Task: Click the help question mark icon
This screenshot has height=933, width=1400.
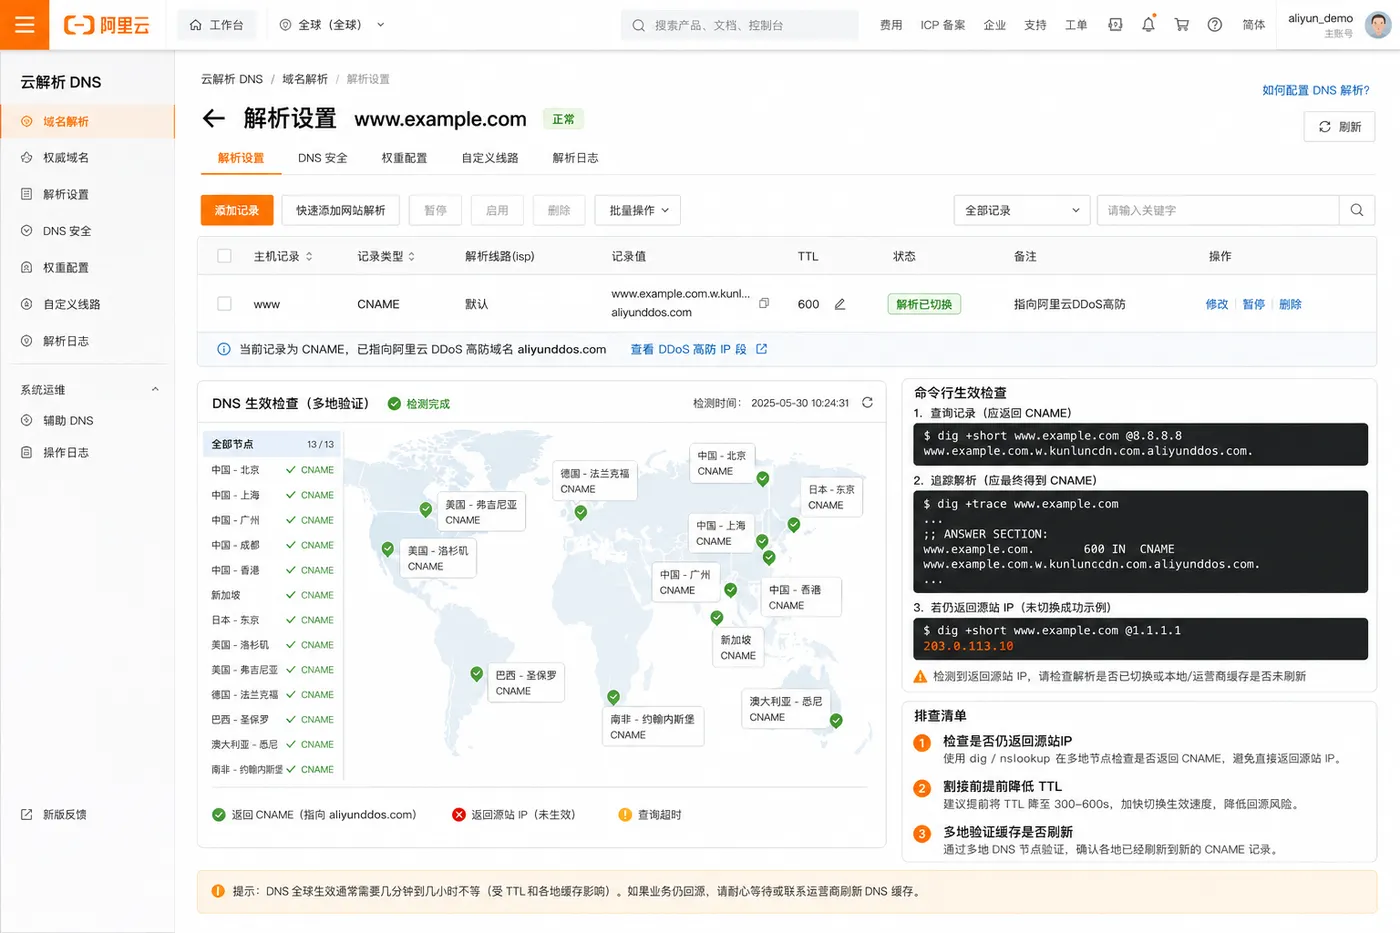Action: (x=1214, y=25)
